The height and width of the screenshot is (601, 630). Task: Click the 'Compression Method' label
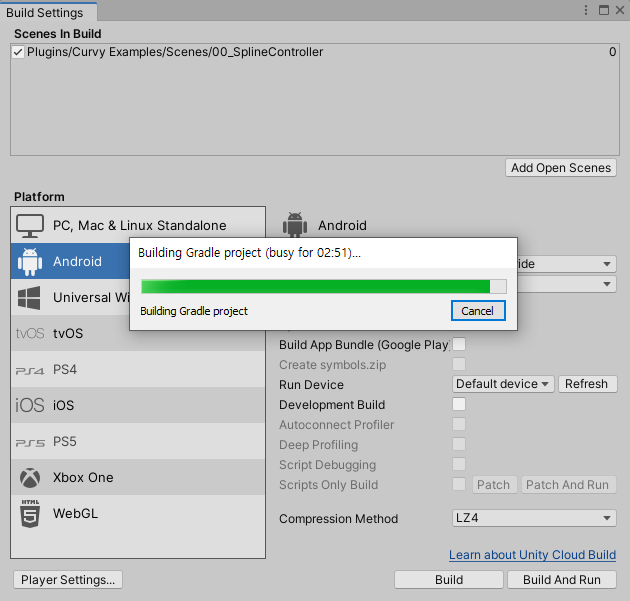[339, 519]
